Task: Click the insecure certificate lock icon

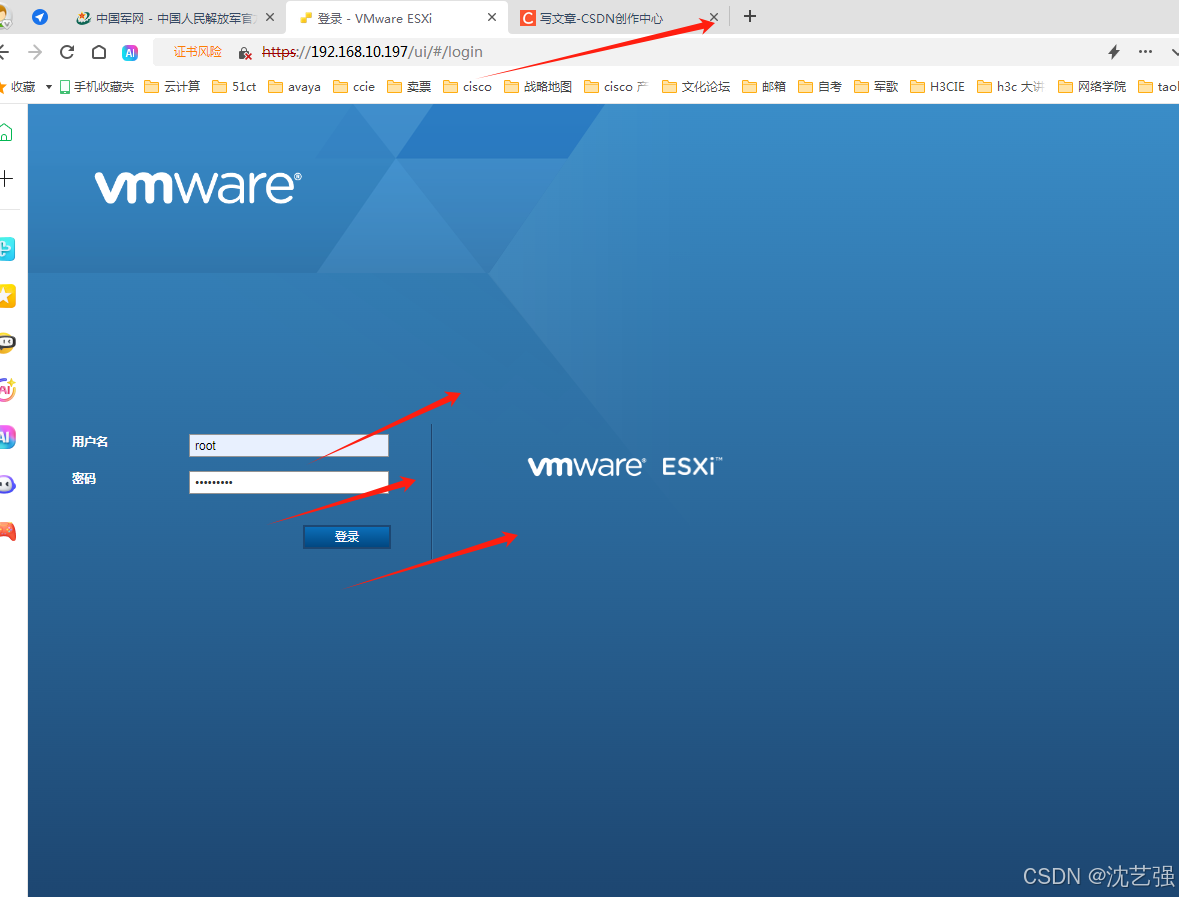Action: [244, 53]
